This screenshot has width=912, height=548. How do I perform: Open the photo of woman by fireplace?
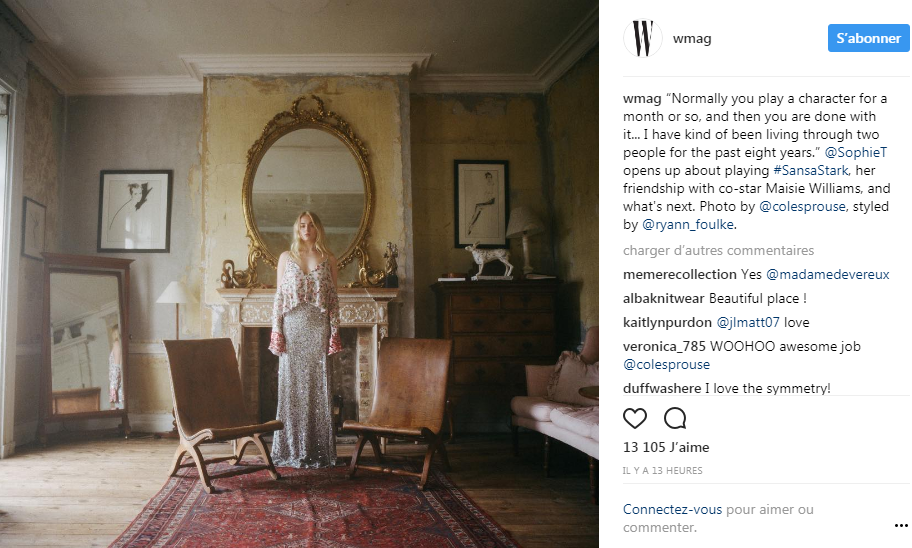(299, 274)
